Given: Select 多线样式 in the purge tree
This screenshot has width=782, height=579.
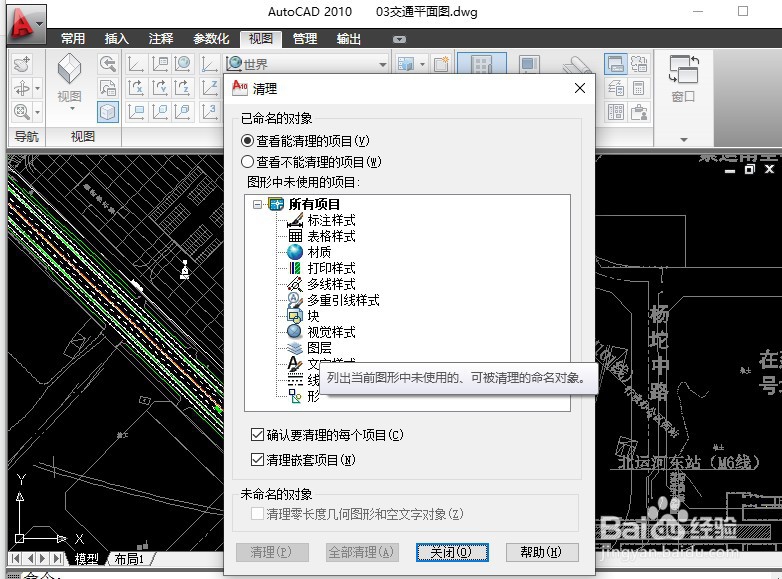Looking at the screenshot, I should coord(331,284).
